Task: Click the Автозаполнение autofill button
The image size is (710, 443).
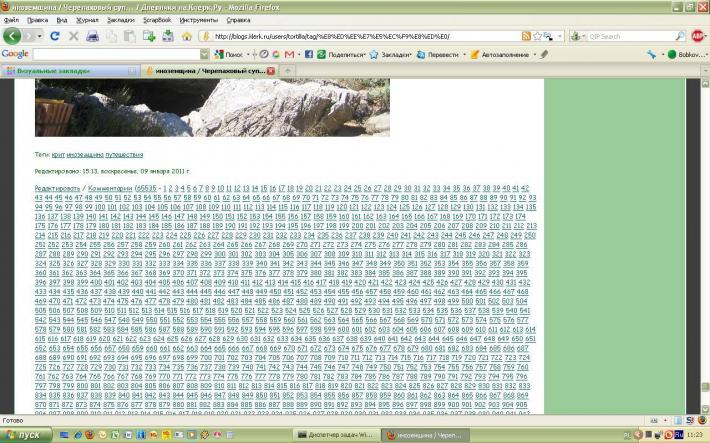Action: click(500, 54)
